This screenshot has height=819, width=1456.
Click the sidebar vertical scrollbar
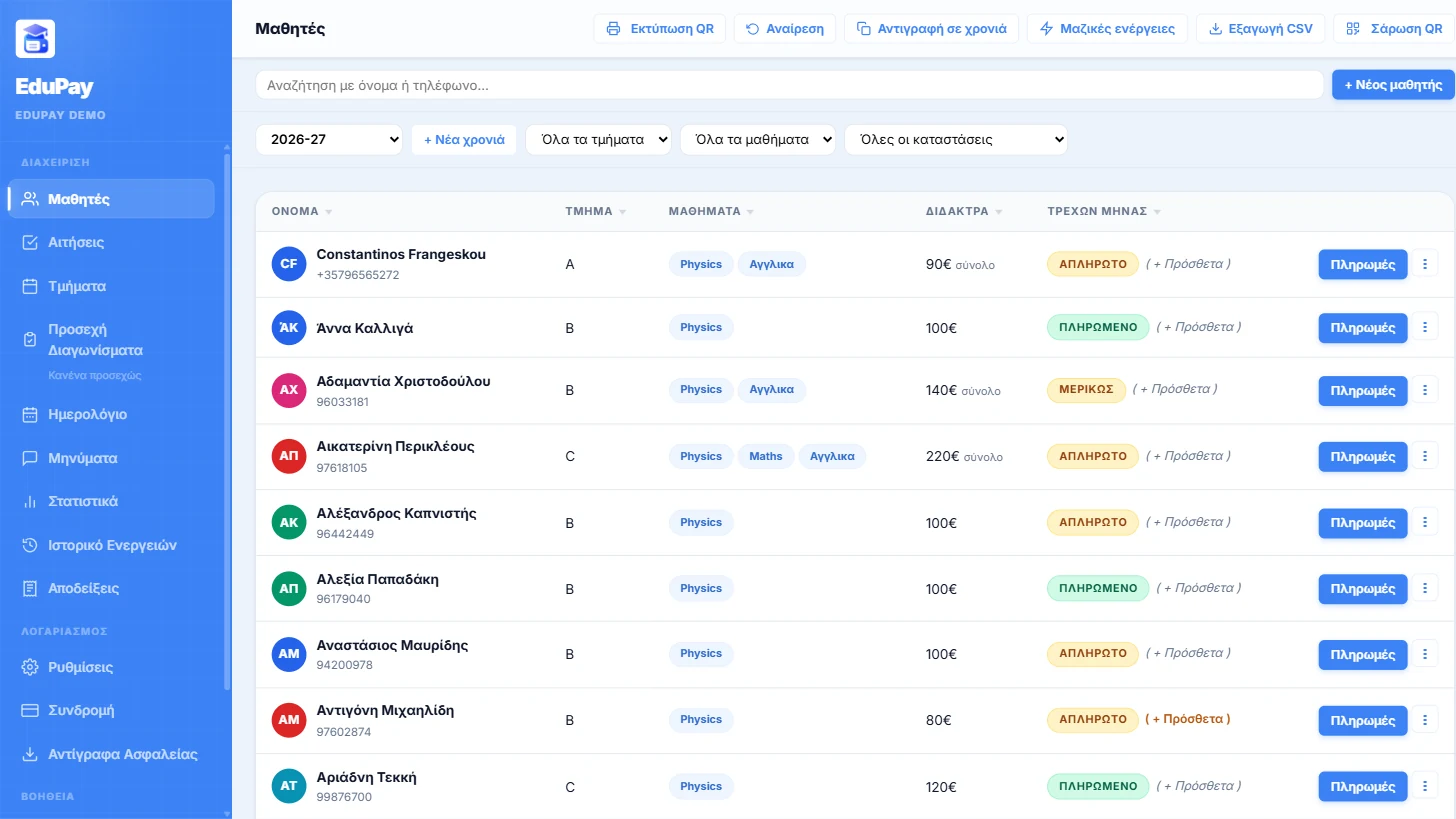(227, 420)
